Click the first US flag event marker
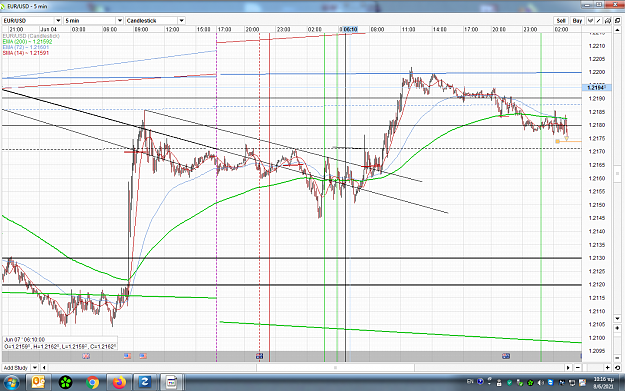This screenshot has width=625, height=391. [128, 356]
